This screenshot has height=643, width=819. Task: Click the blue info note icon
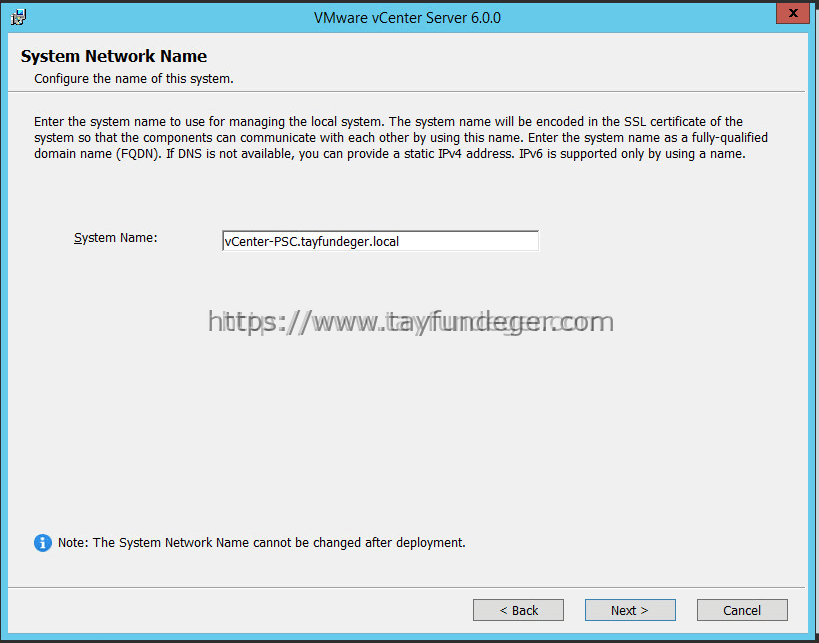tap(43, 543)
